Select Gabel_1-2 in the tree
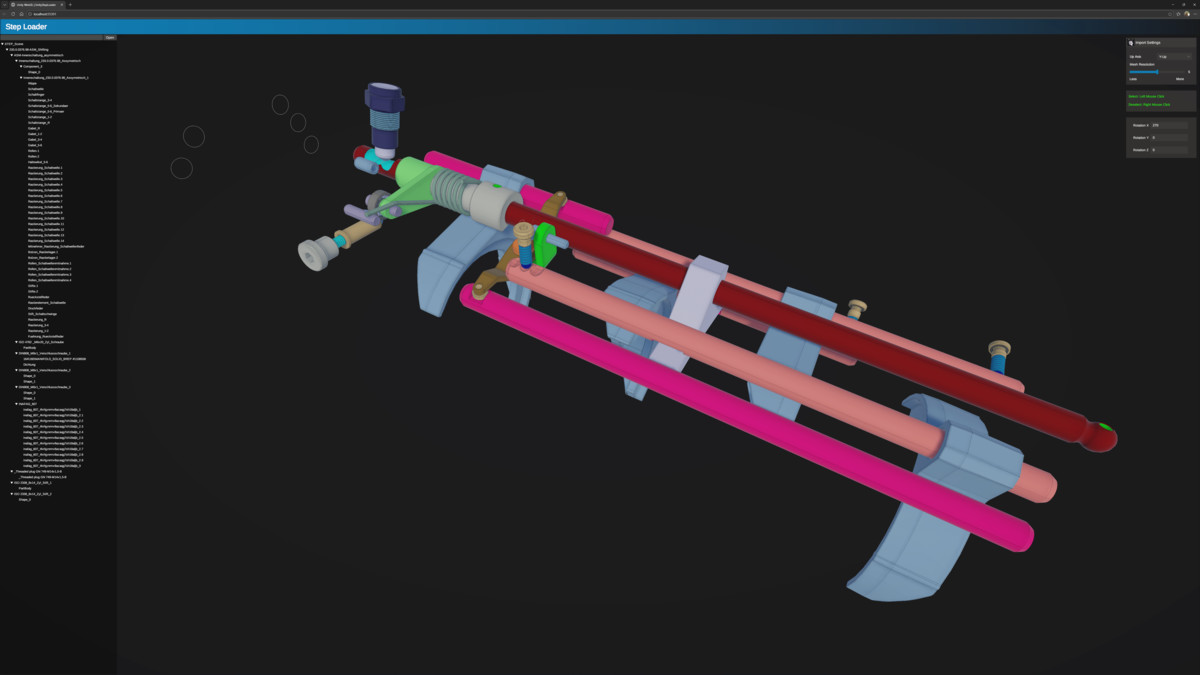1200x675 pixels. coord(35,134)
